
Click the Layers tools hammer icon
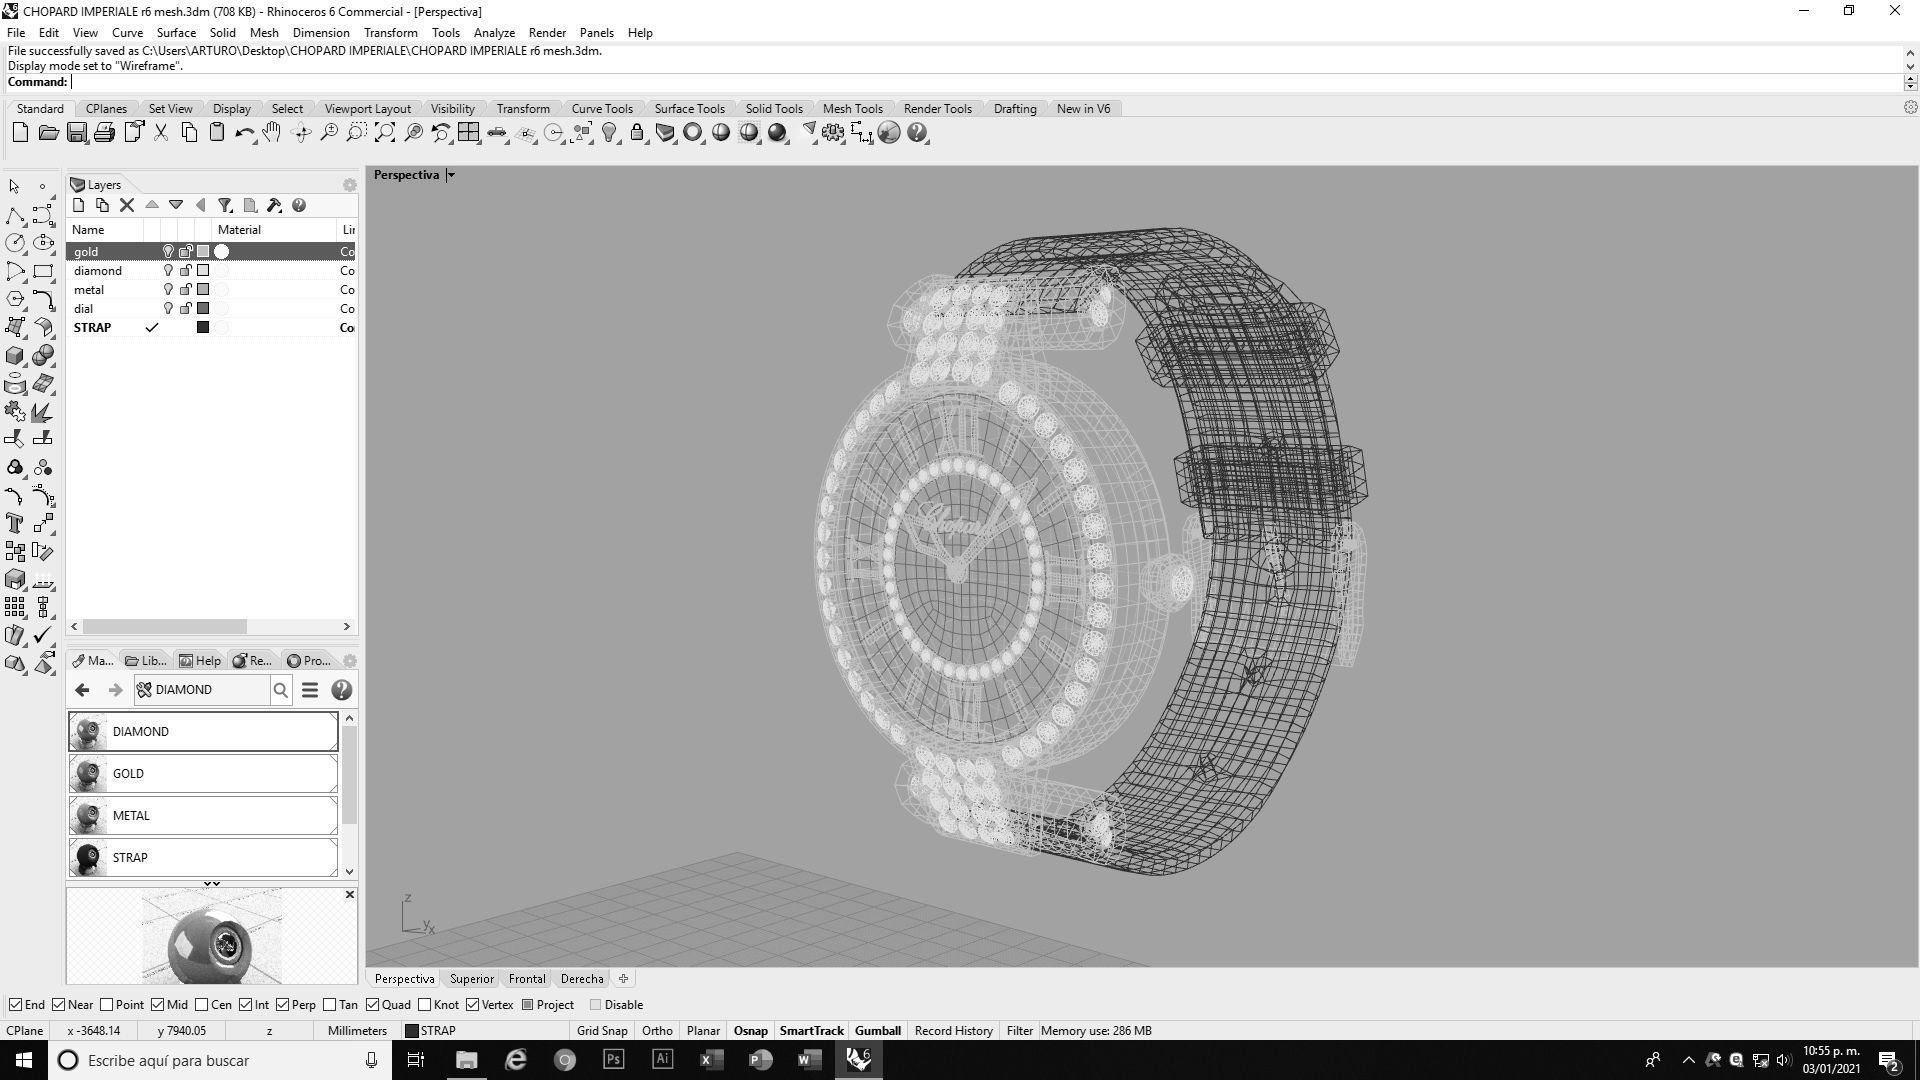[x=274, y=205]
